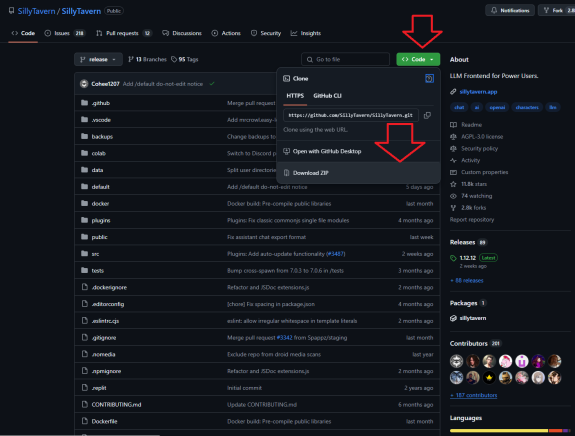This screenshot has height=436, width=575.
Task: Open the .dockerignore file
Action: point(109,287)
